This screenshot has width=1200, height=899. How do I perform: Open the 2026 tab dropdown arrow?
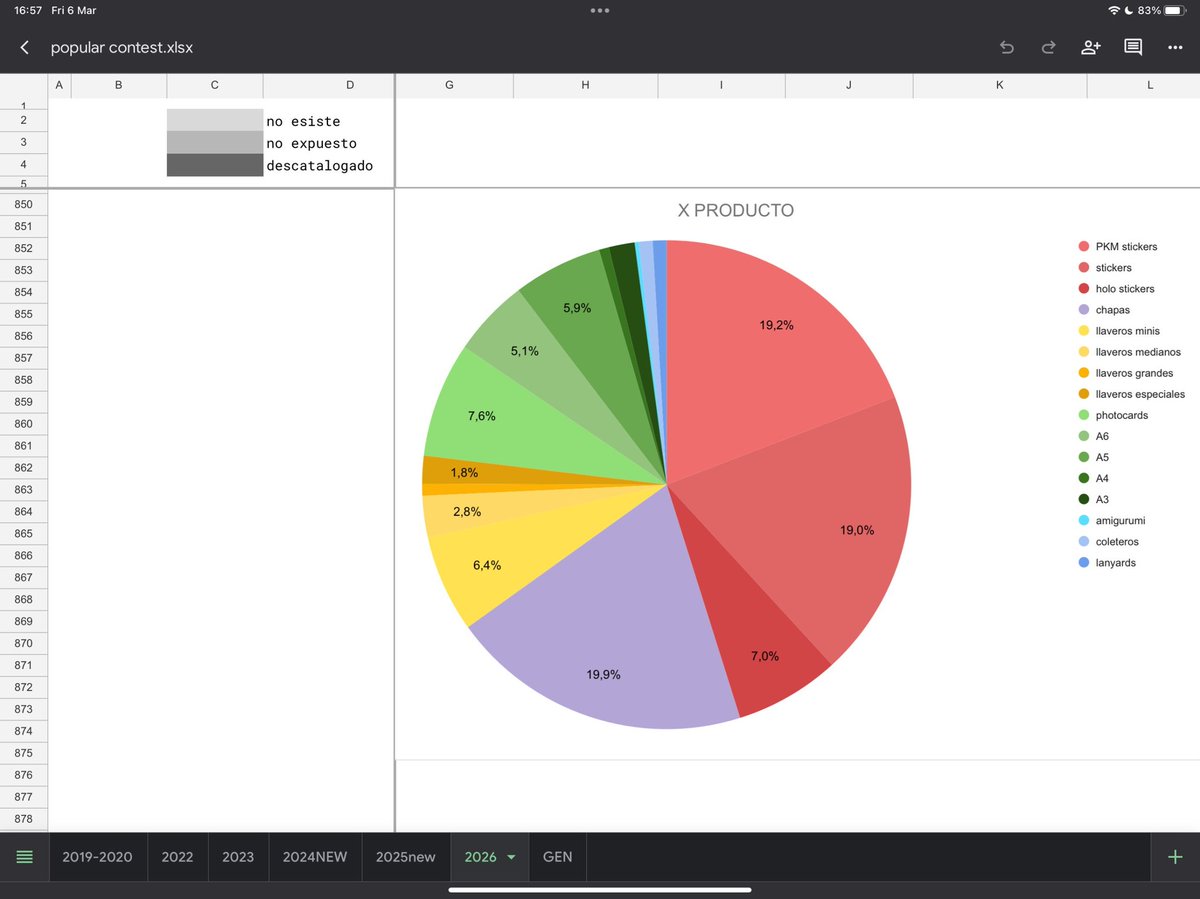(511, 858)
